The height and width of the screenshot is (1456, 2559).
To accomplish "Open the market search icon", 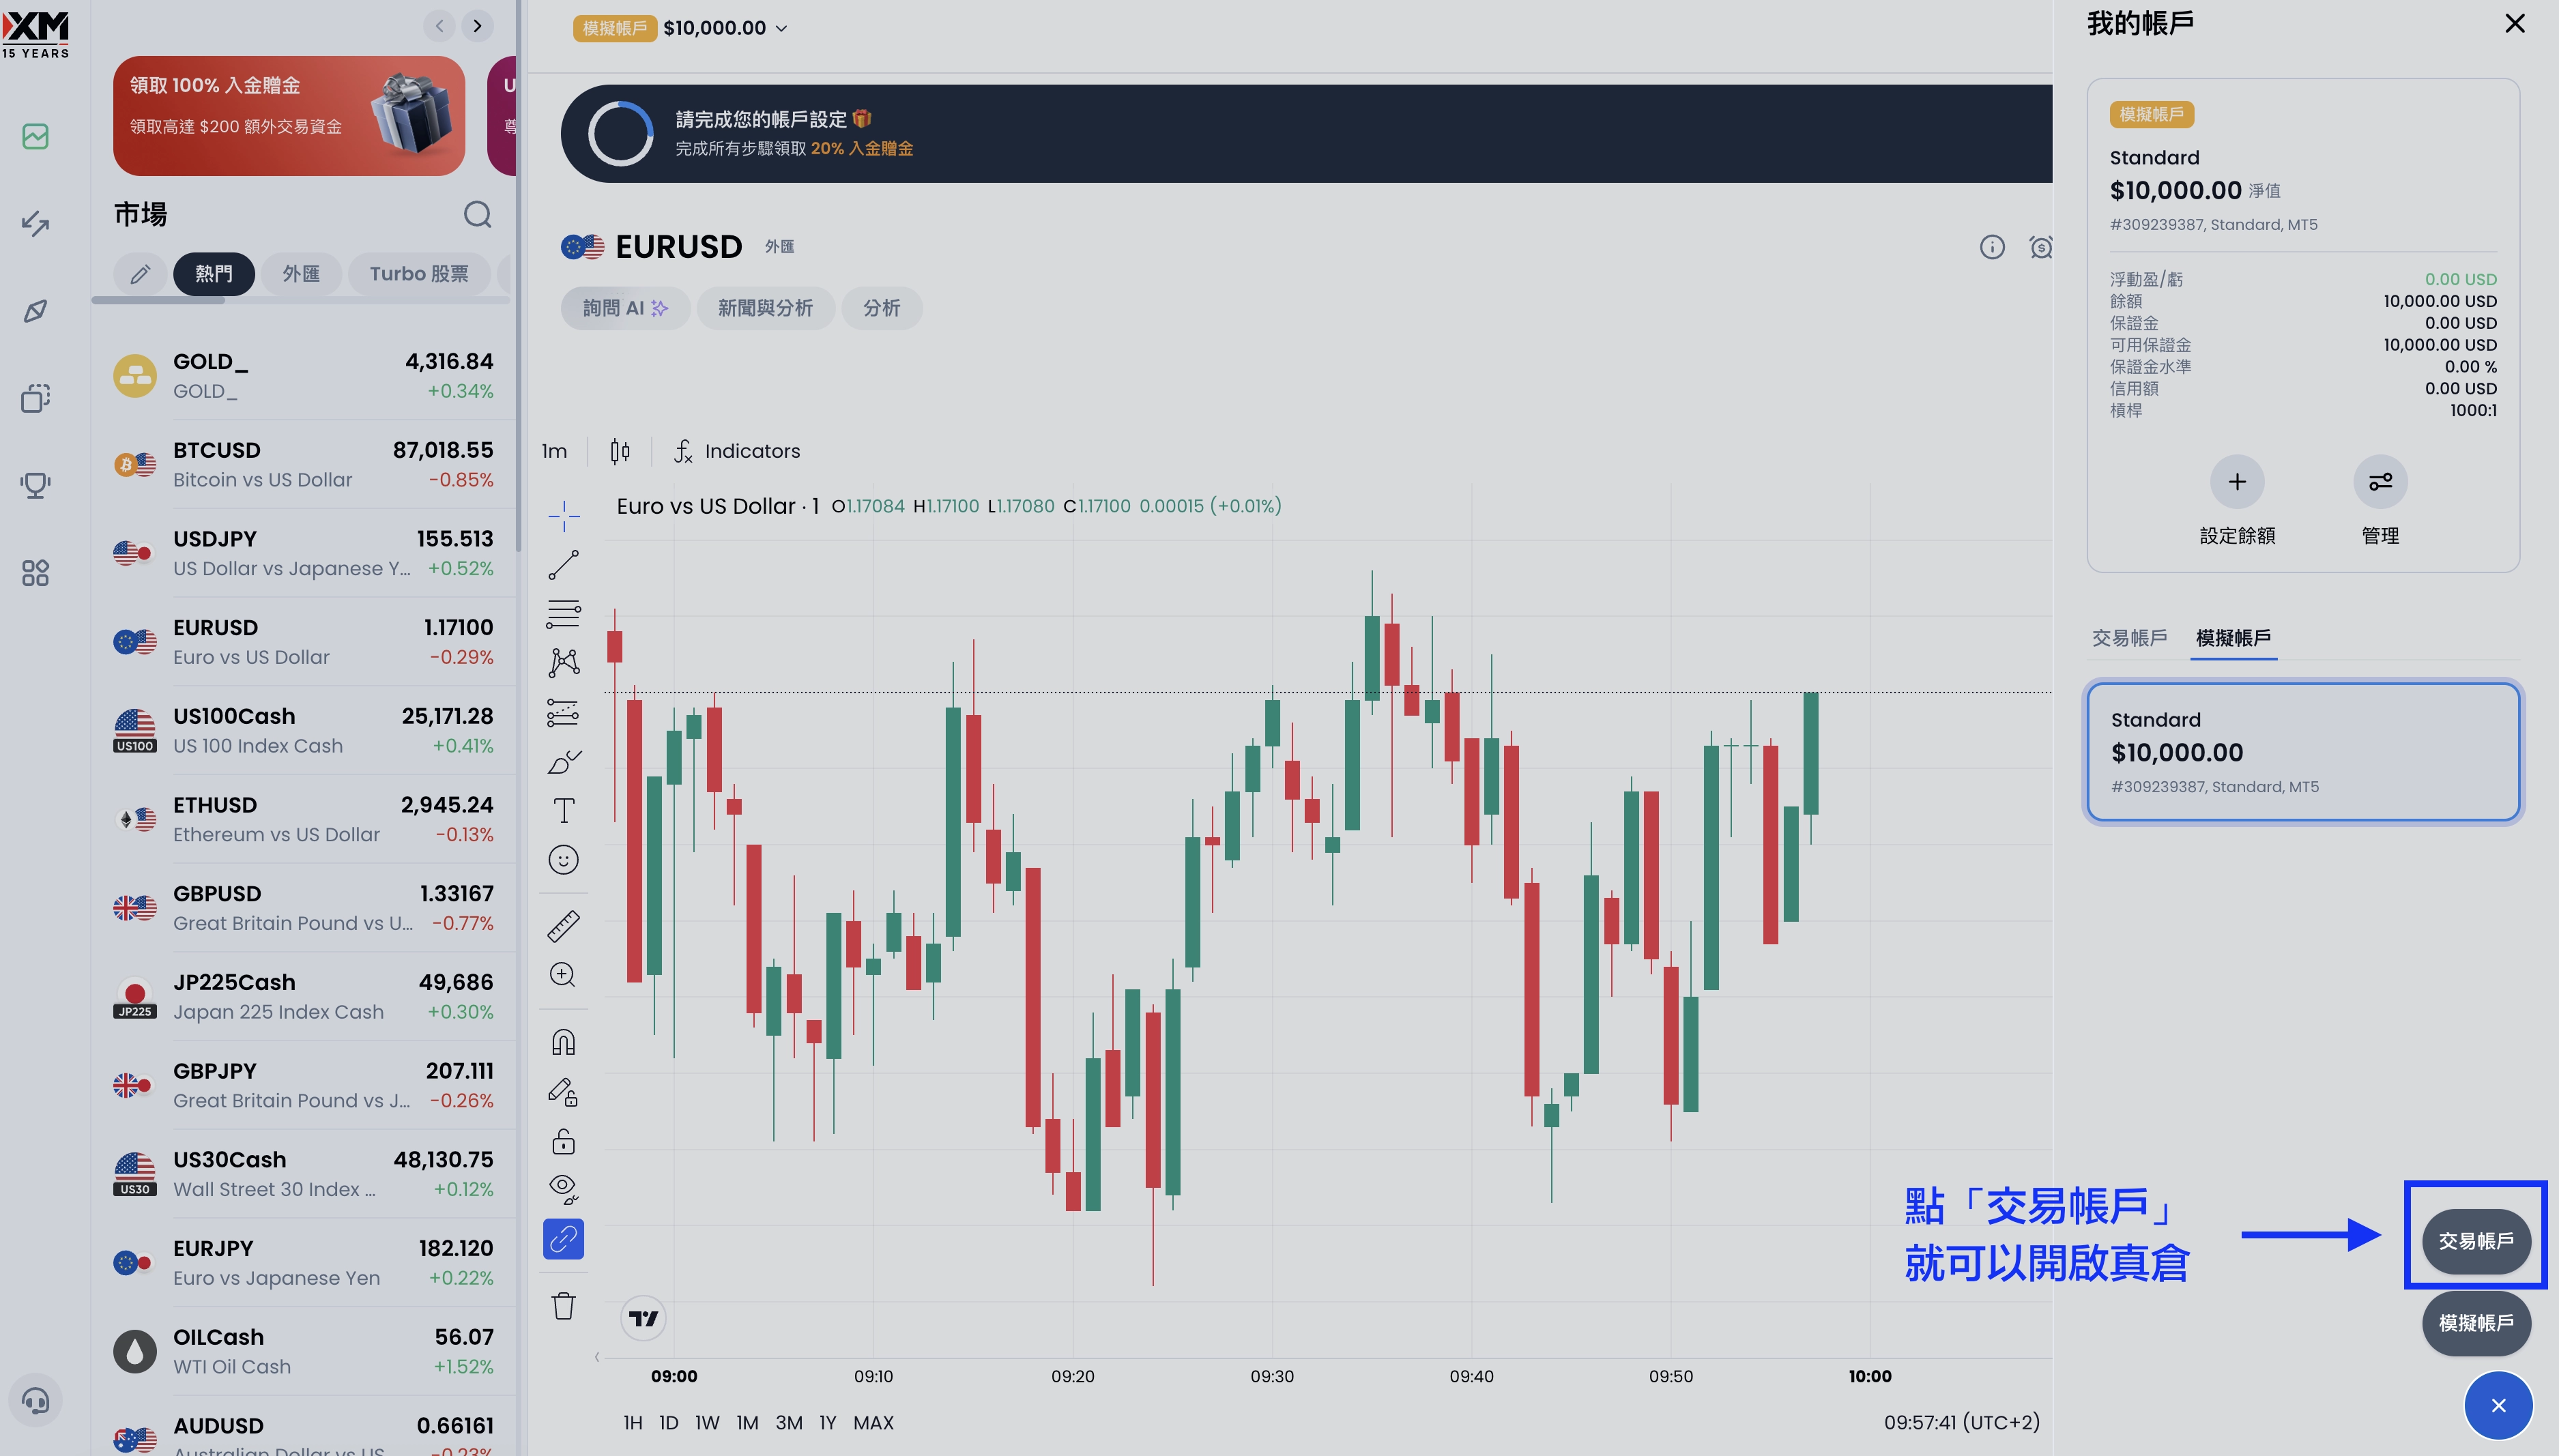I will click(x=478, y=215).
